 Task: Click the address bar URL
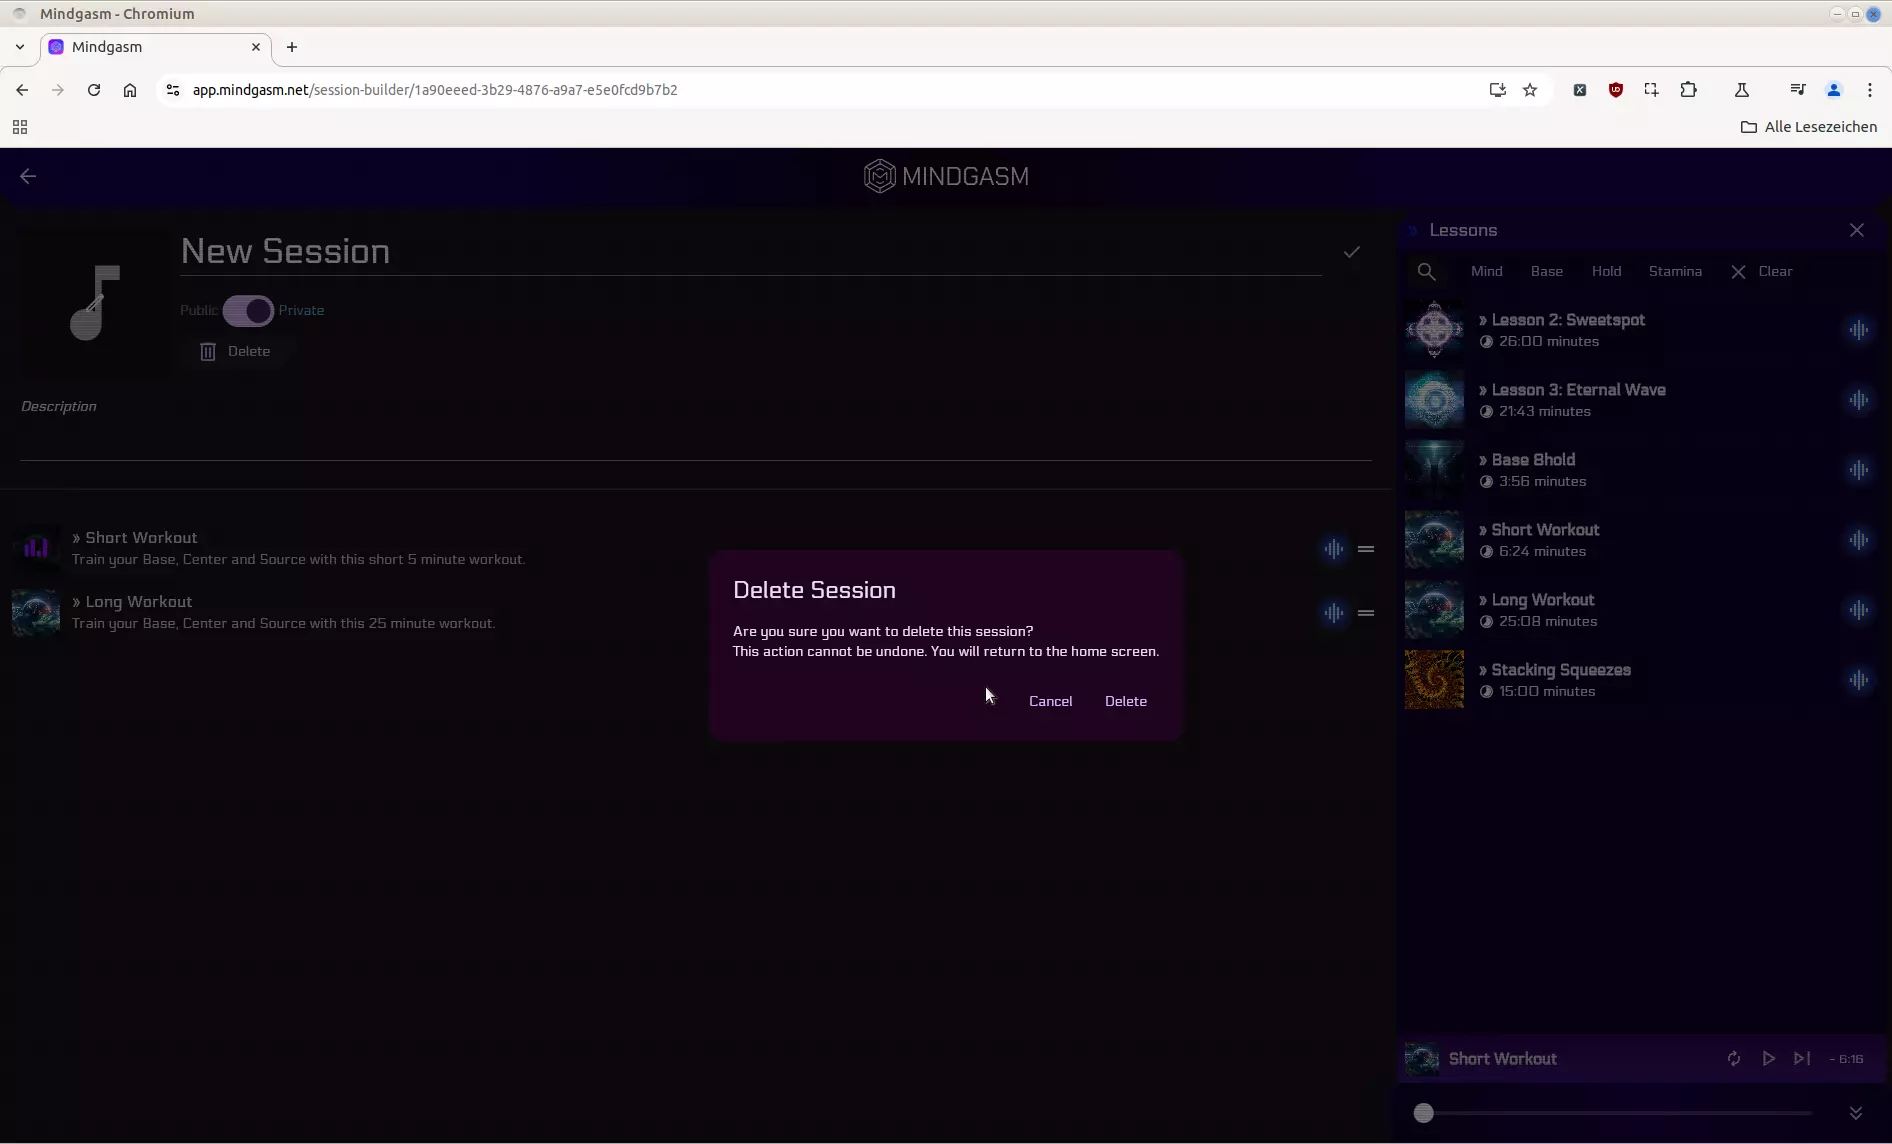[435, 90]
